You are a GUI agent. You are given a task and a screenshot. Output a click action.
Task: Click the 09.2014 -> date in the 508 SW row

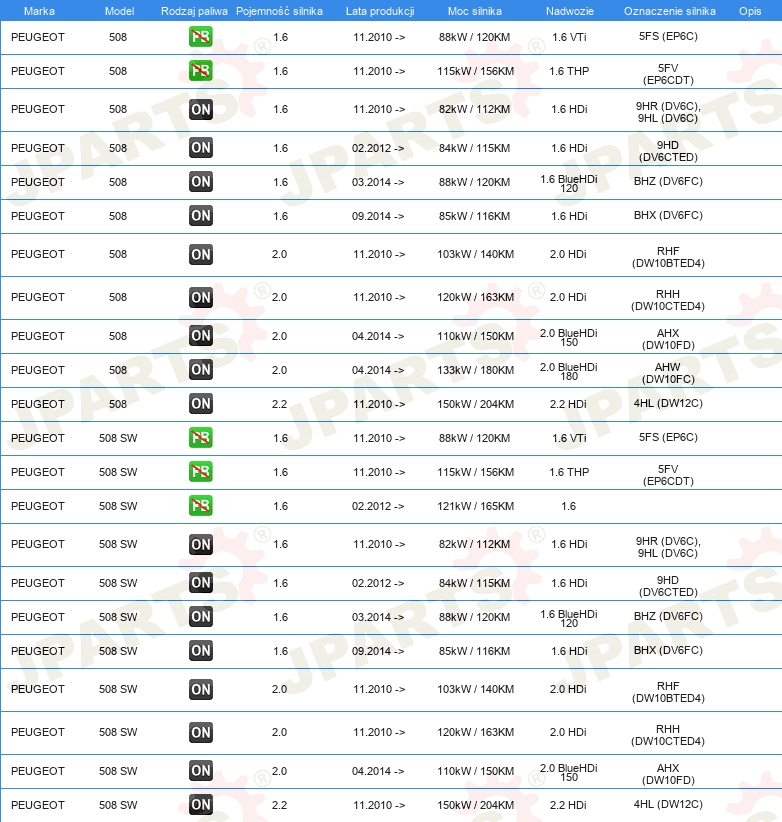coord(378,651)
